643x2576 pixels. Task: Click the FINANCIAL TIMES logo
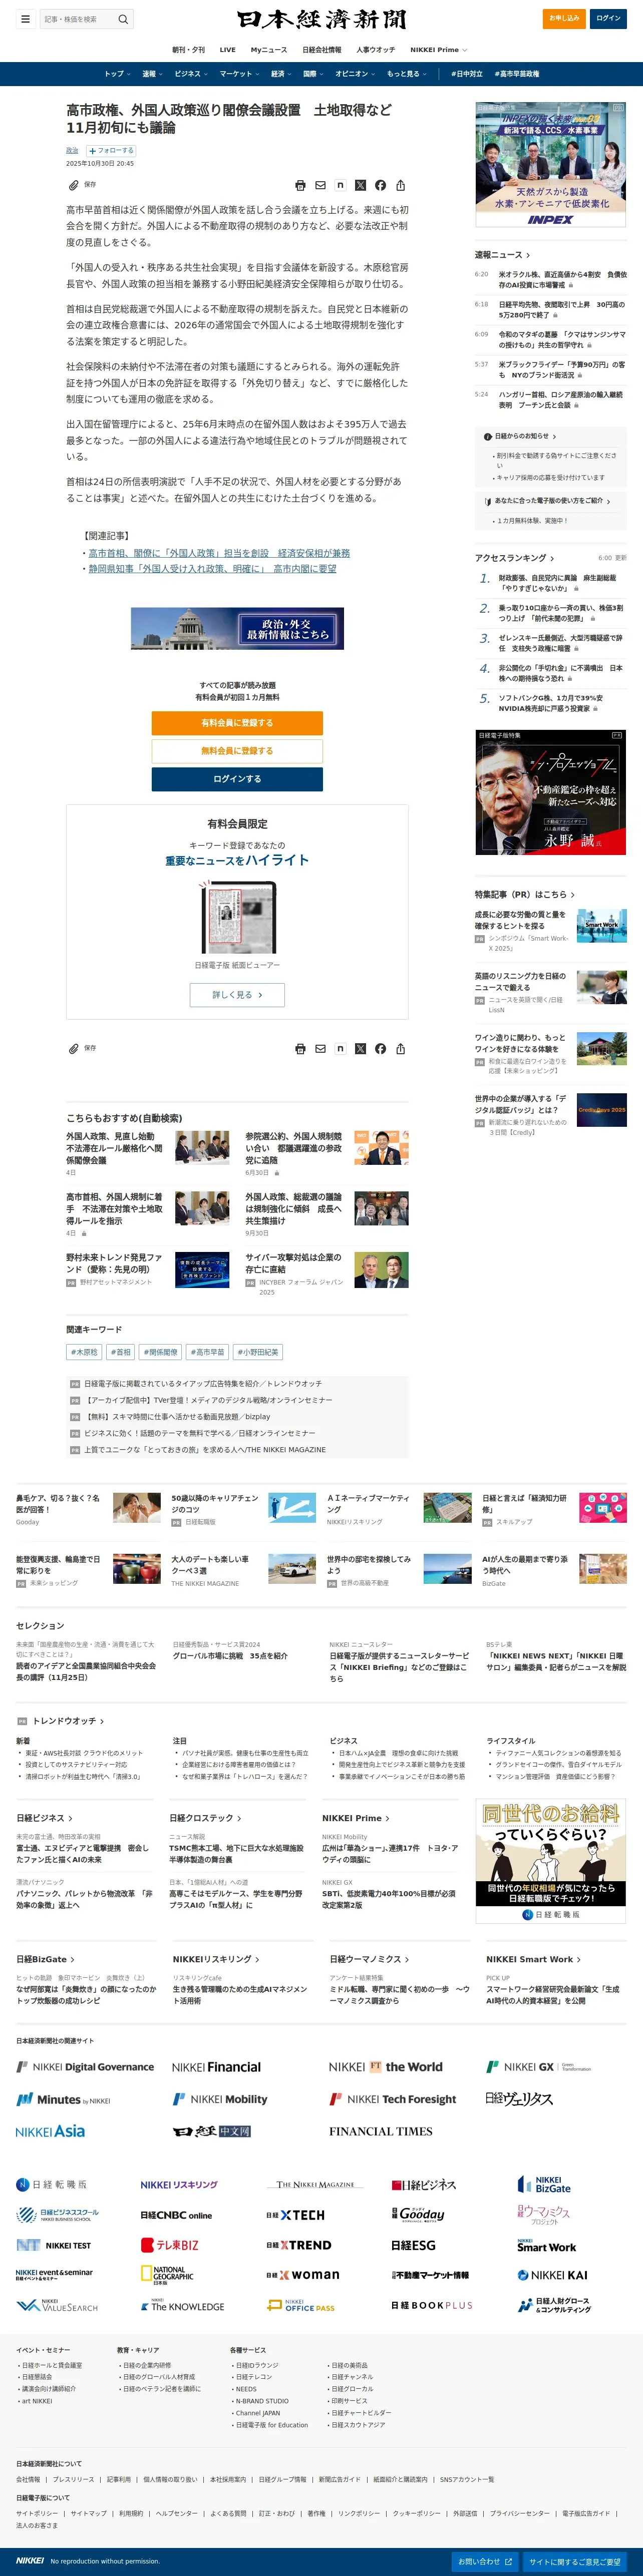click(x=381, y=2131)
